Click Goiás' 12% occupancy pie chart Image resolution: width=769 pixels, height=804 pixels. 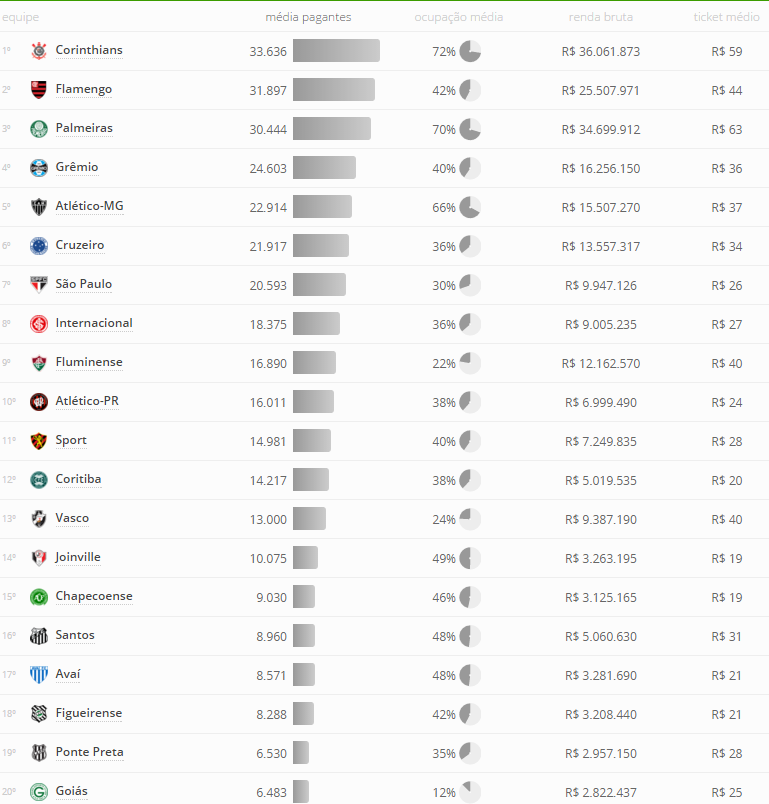[x=470, y=792]
